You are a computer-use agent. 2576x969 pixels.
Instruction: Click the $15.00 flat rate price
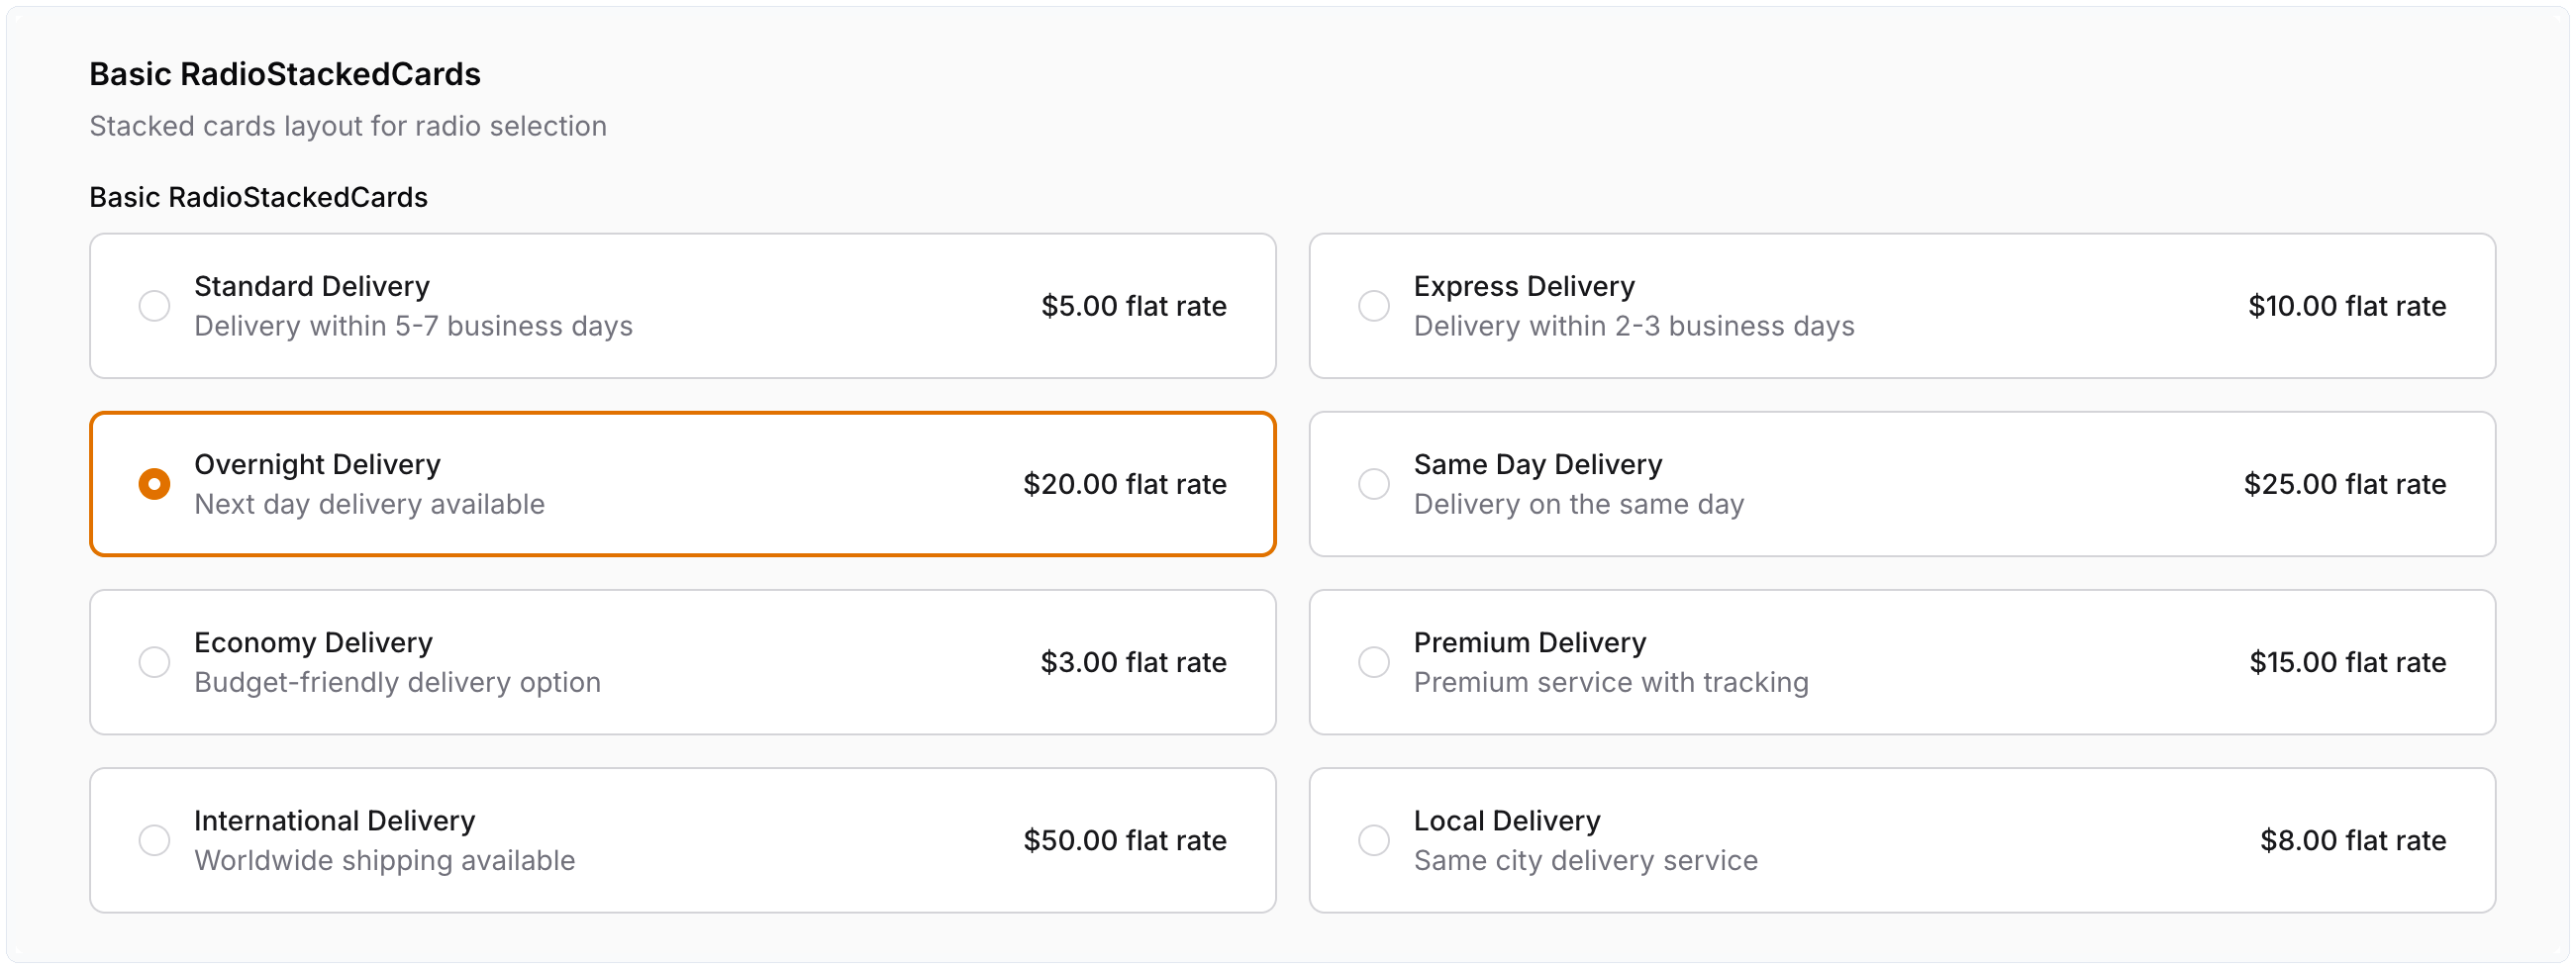point(2347,662)
